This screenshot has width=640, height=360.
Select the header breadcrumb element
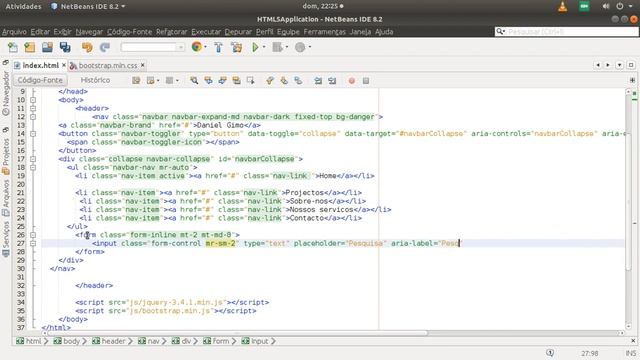[x=109, y=341]
